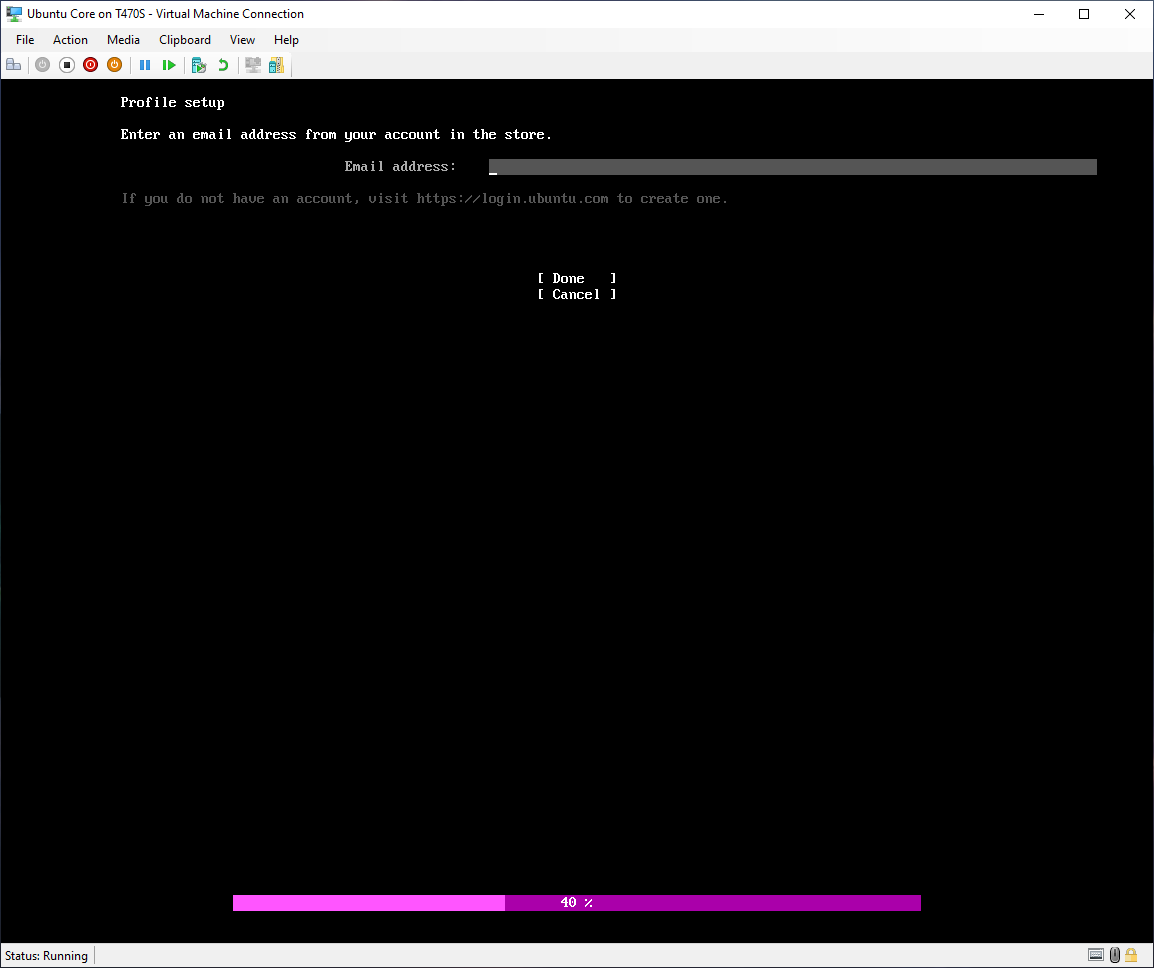1154x968 pixels.
Task: Shut down the VM with the red power icon
Action: [91, 65]
